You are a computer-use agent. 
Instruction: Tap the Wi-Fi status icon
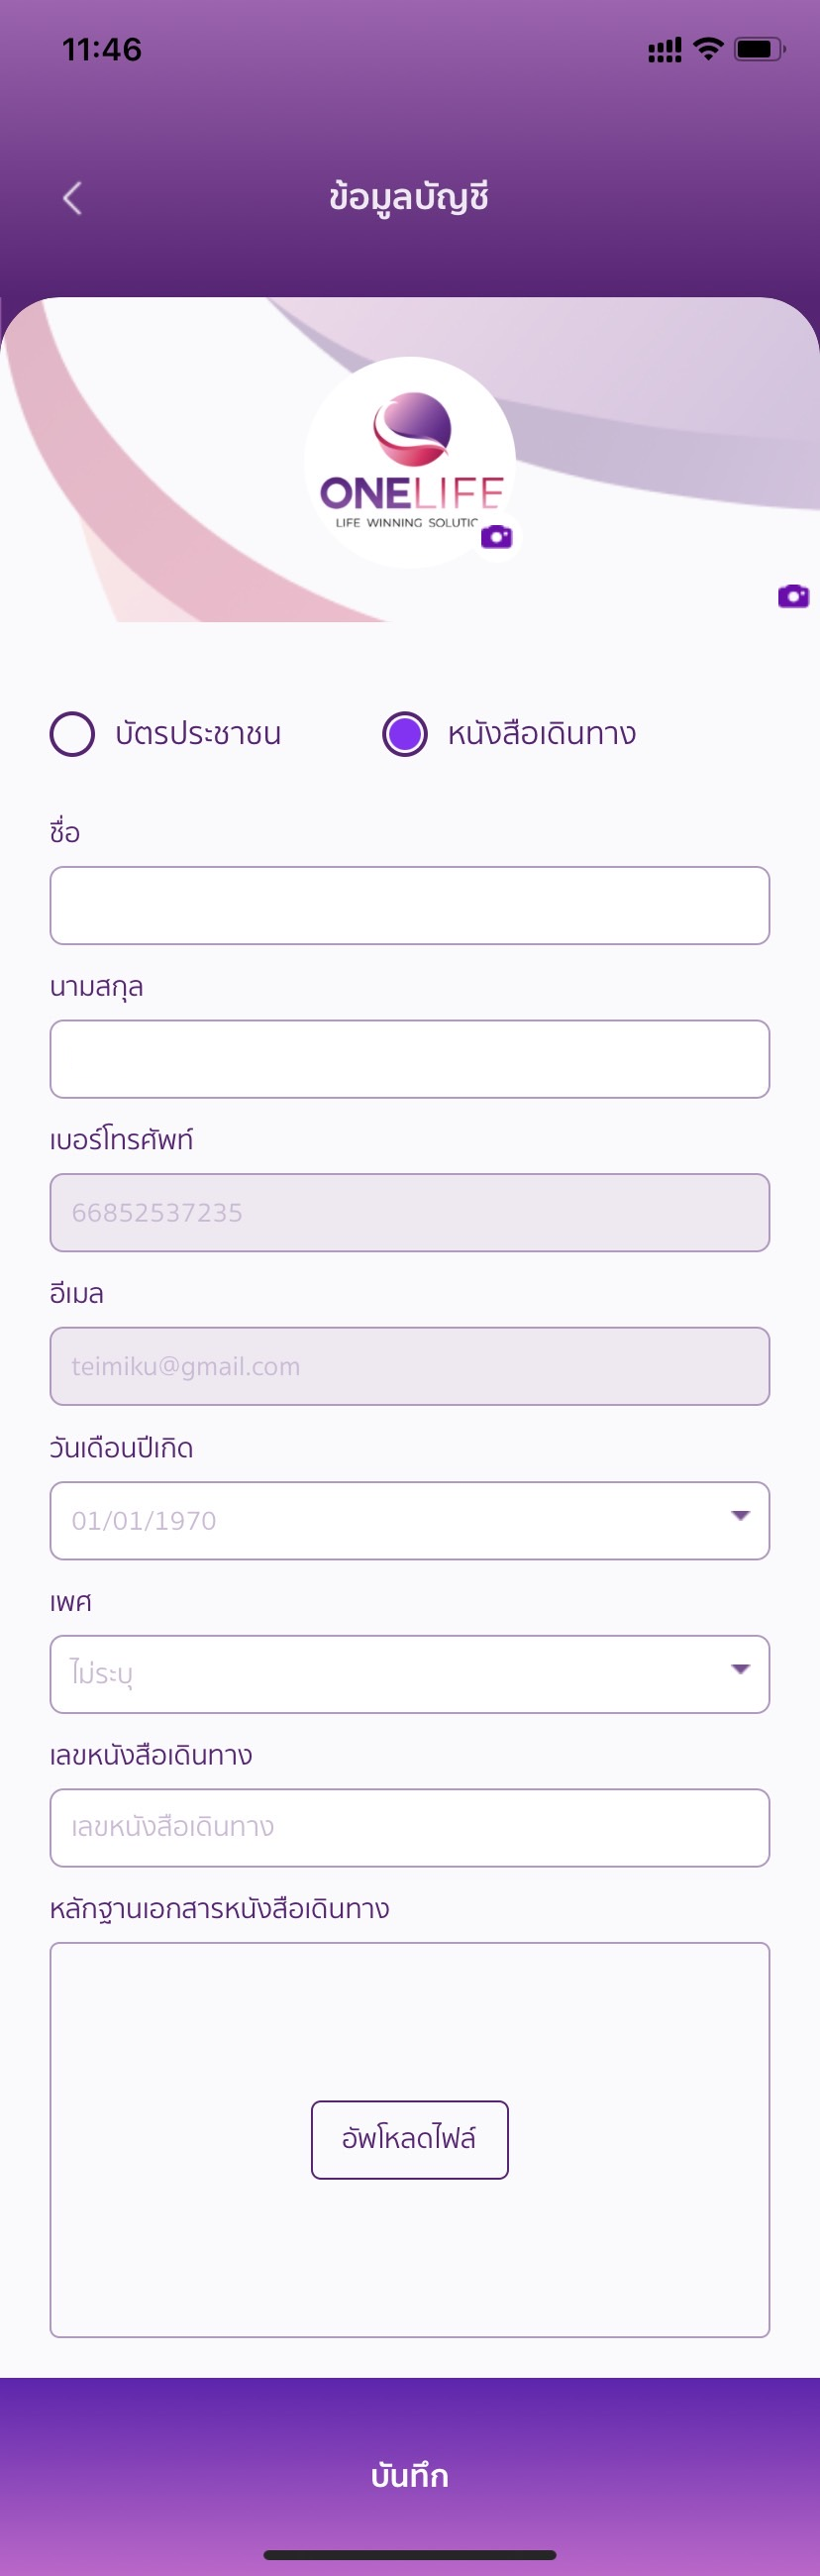tap(708, 49)
